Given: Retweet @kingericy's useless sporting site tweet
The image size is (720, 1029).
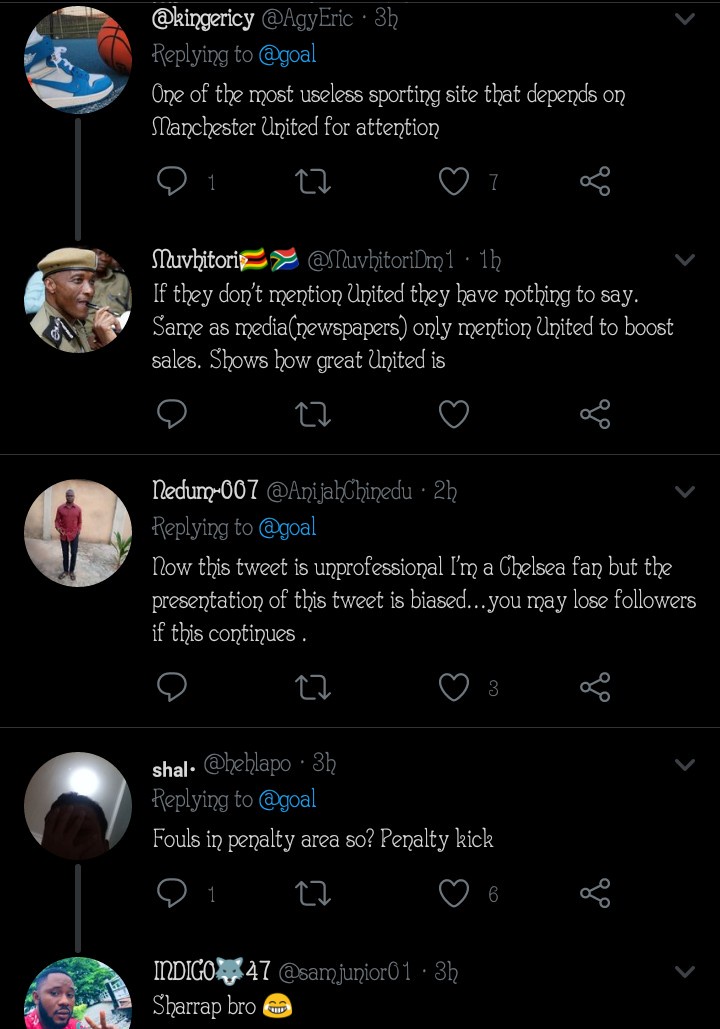Looking at the screenshot, I should (313, 181).
